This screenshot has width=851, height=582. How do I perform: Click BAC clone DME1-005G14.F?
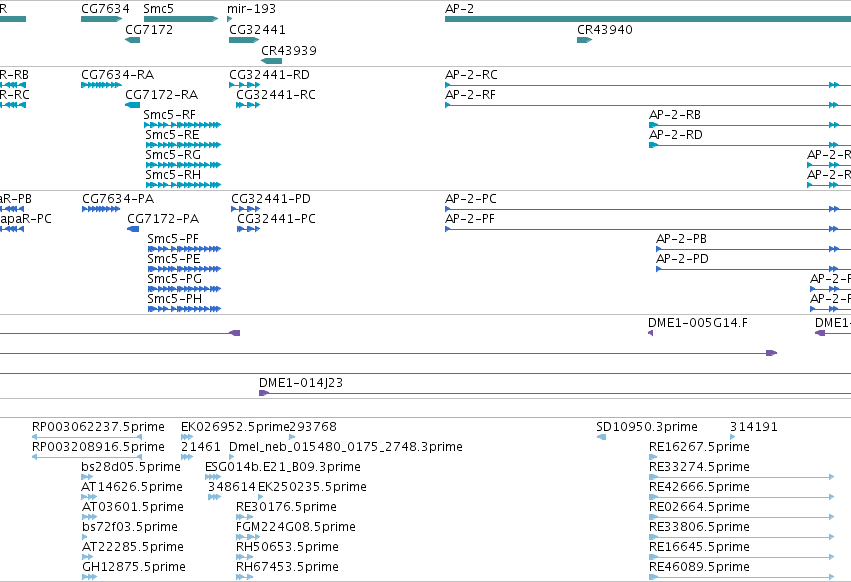tap(698, 323)
